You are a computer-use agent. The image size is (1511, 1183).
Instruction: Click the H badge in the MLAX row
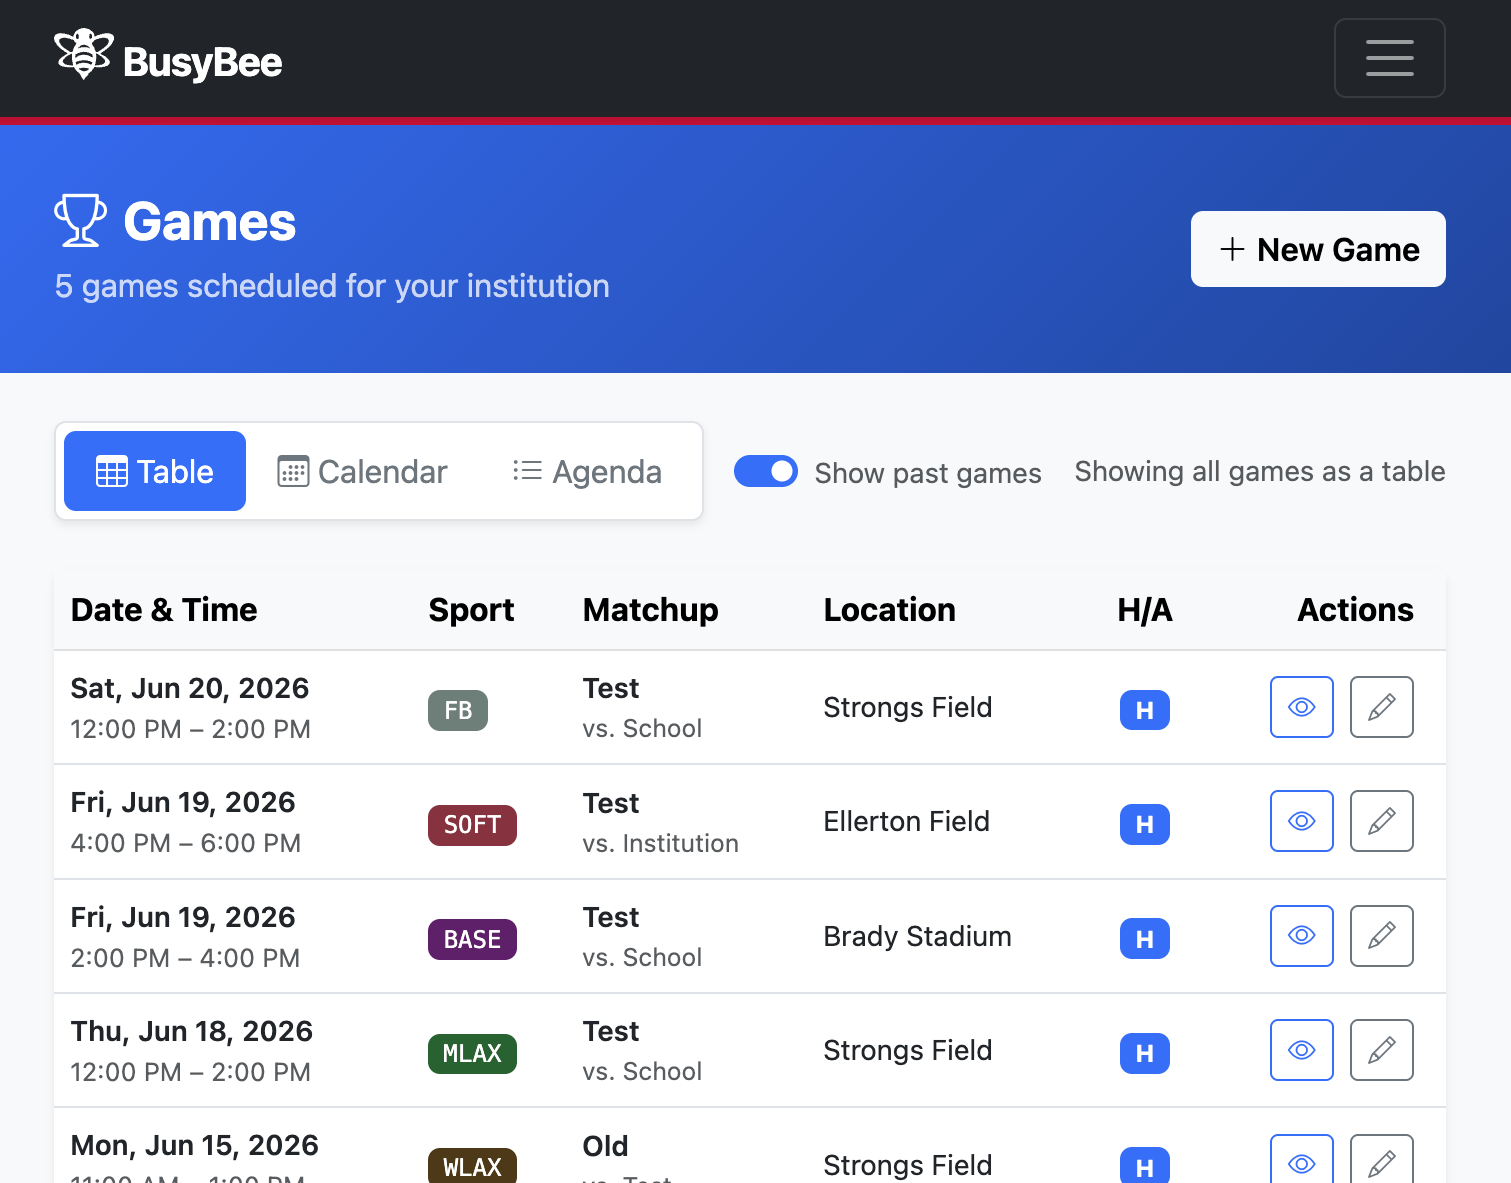(1145, 1053)
